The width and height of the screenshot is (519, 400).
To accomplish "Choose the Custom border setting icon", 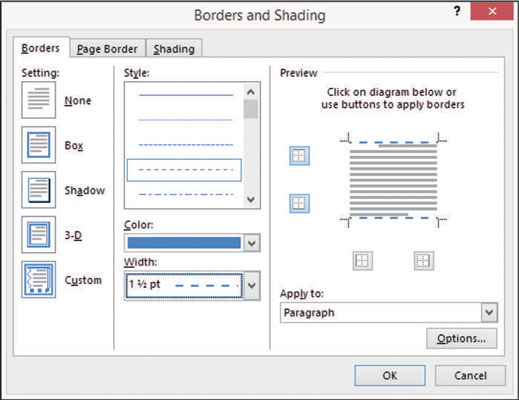I will 39,280.
